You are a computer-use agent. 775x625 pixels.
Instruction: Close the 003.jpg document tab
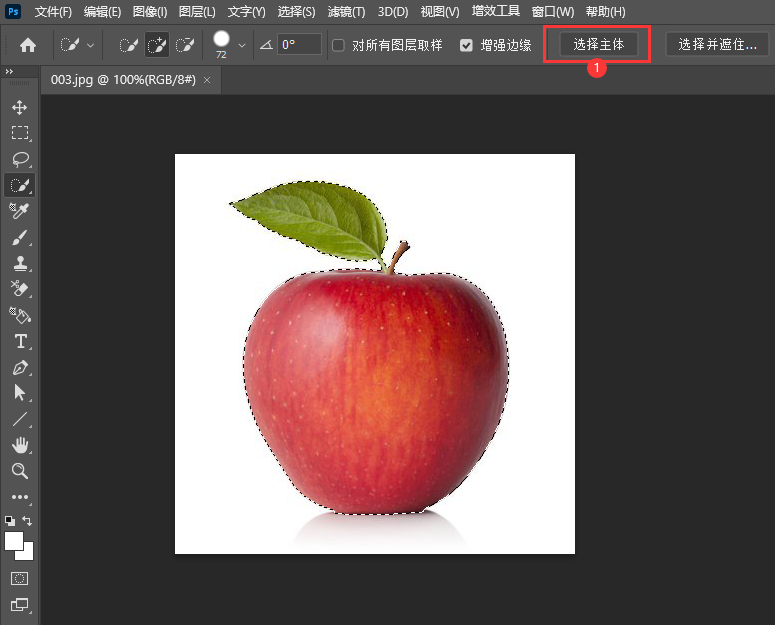[207, 80]
